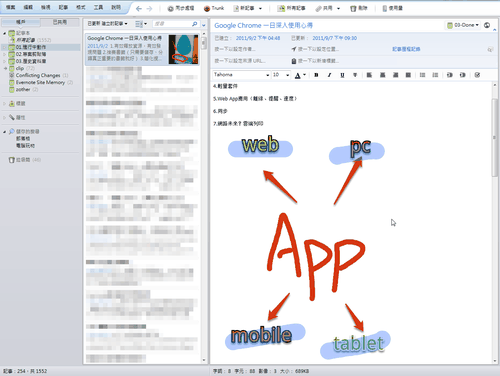
Task: Apply italic formatting
Action: click(329, 75)
